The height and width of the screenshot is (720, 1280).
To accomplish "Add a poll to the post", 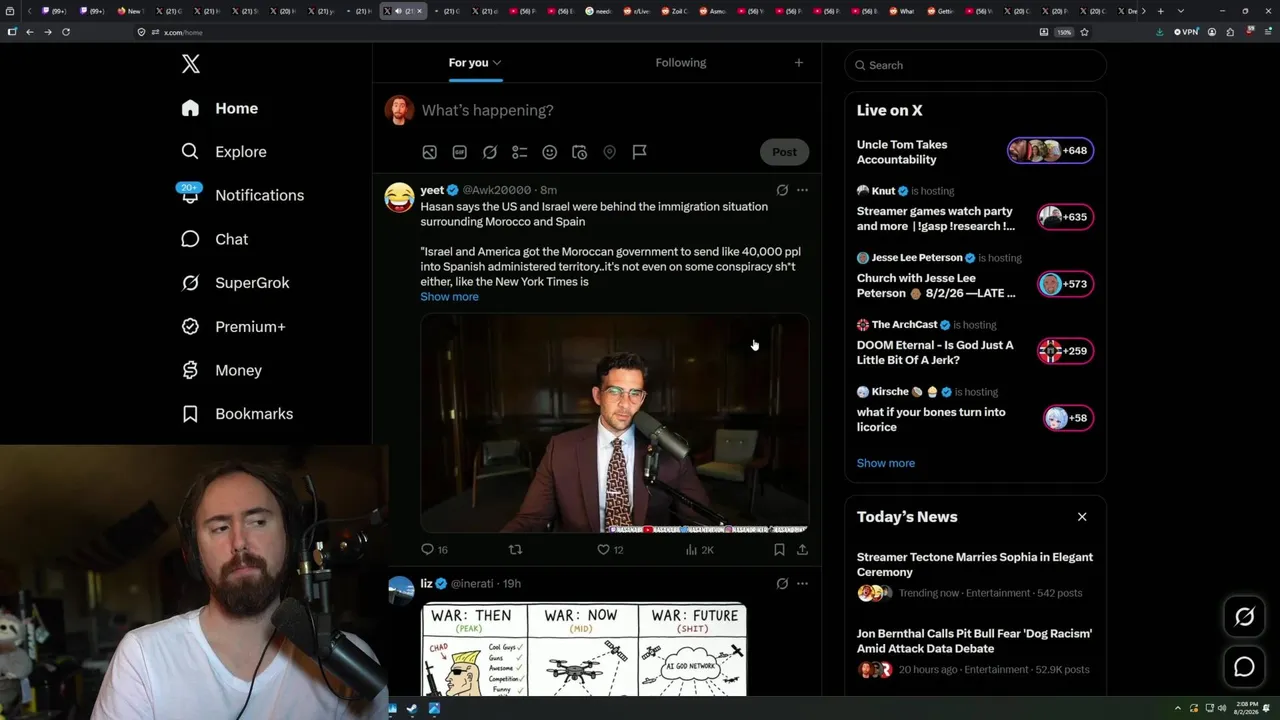I will coord(519,152).
